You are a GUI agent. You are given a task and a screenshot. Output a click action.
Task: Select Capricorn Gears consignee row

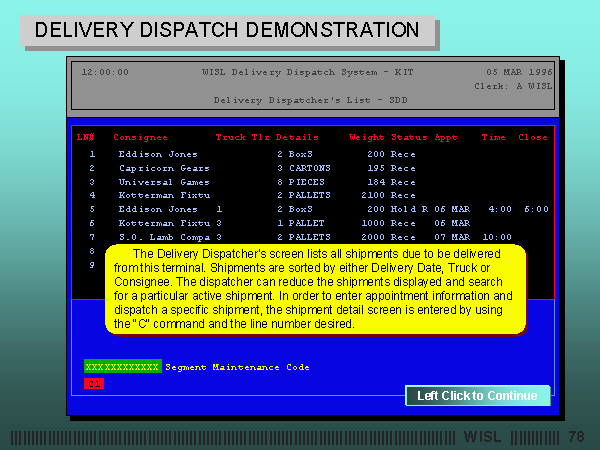(x=164, y=168)
